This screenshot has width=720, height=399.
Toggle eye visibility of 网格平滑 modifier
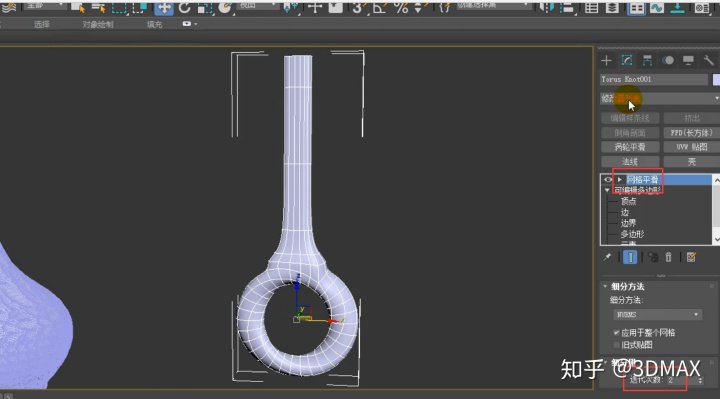click(x=608, y=180)
